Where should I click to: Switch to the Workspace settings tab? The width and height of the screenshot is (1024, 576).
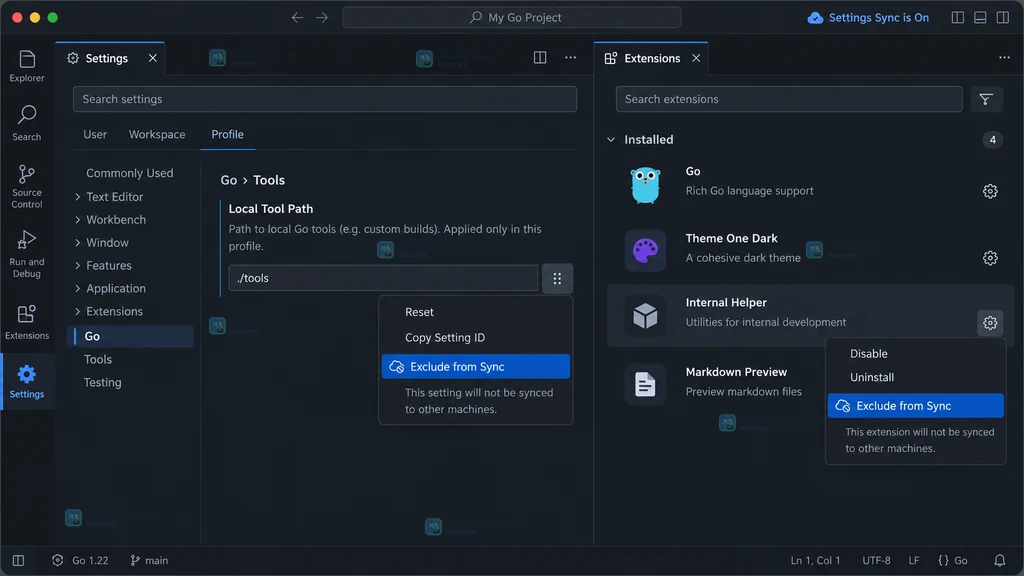[x=157, y=134]
